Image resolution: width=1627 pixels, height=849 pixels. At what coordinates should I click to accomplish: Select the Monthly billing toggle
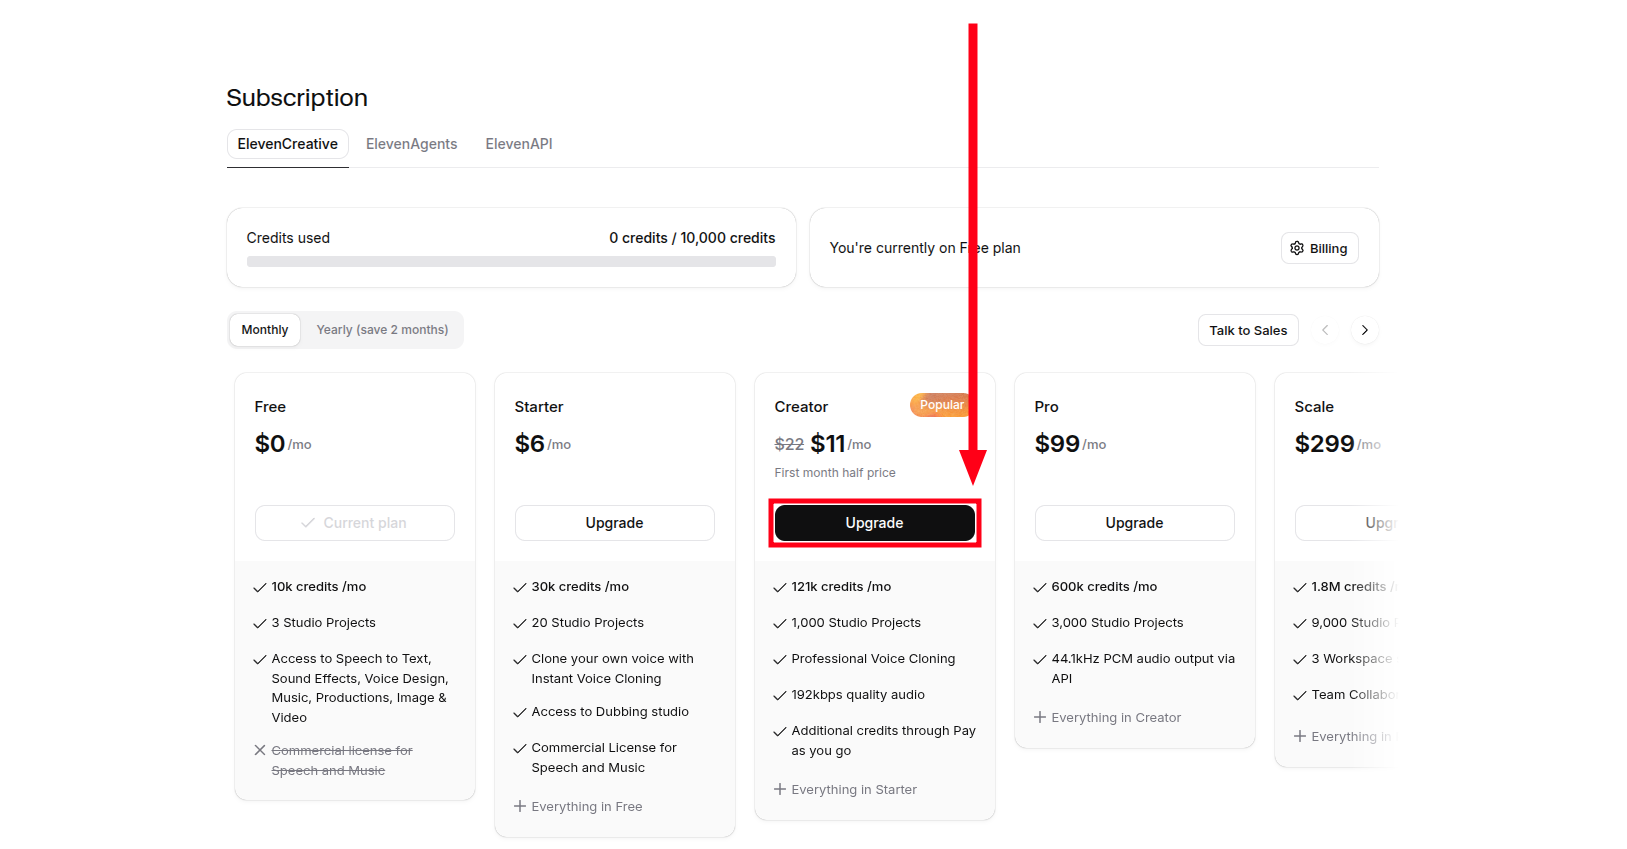[265, 330]
